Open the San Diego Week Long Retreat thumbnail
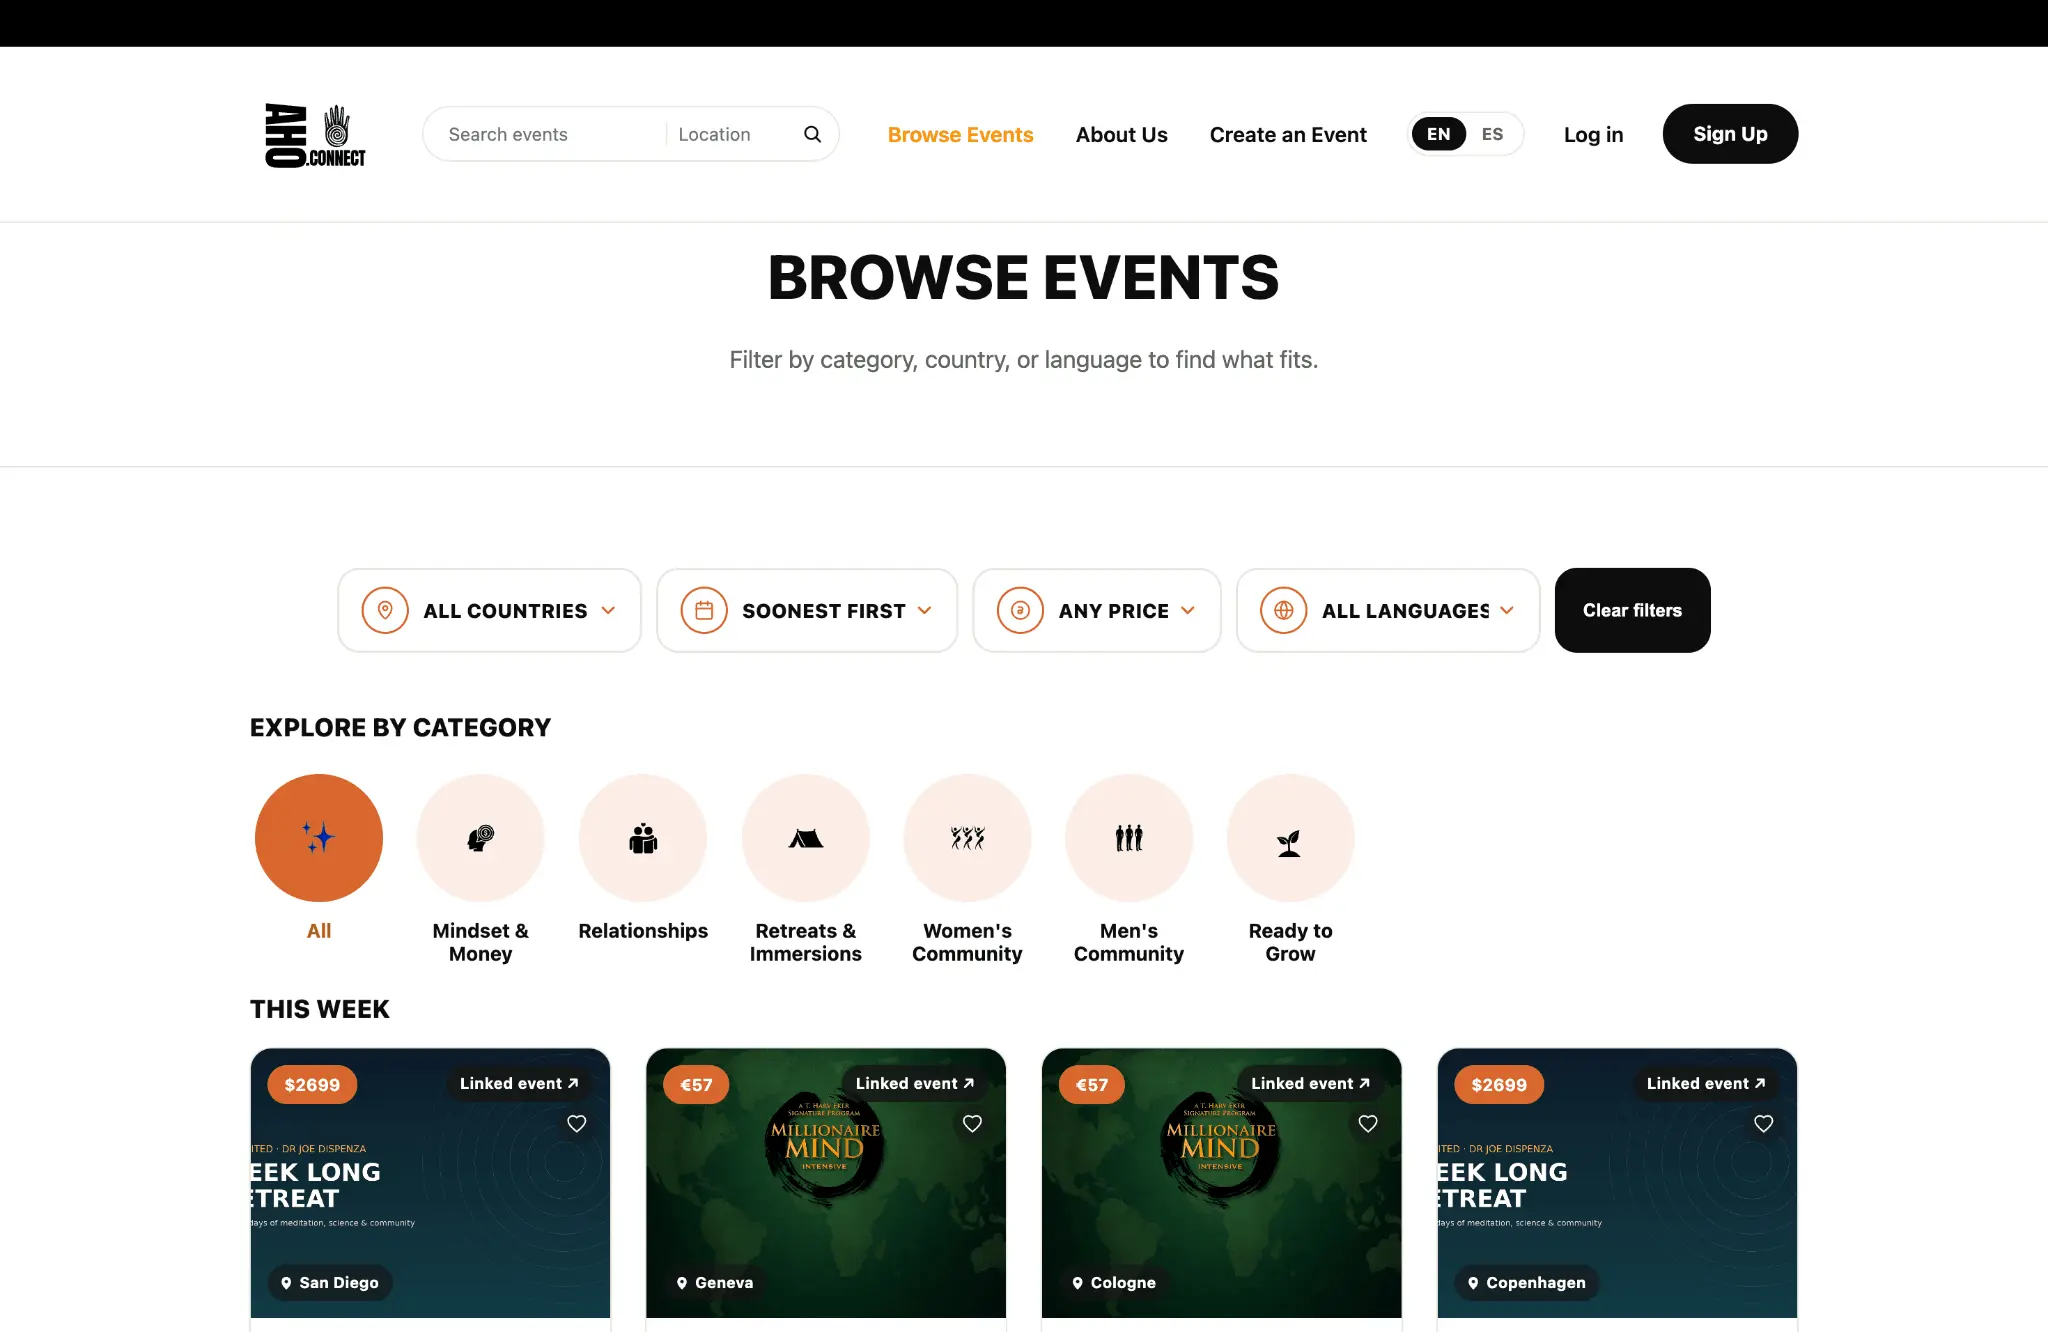The width and height of the screenshot is (2048, 1332). point(430,1183)
